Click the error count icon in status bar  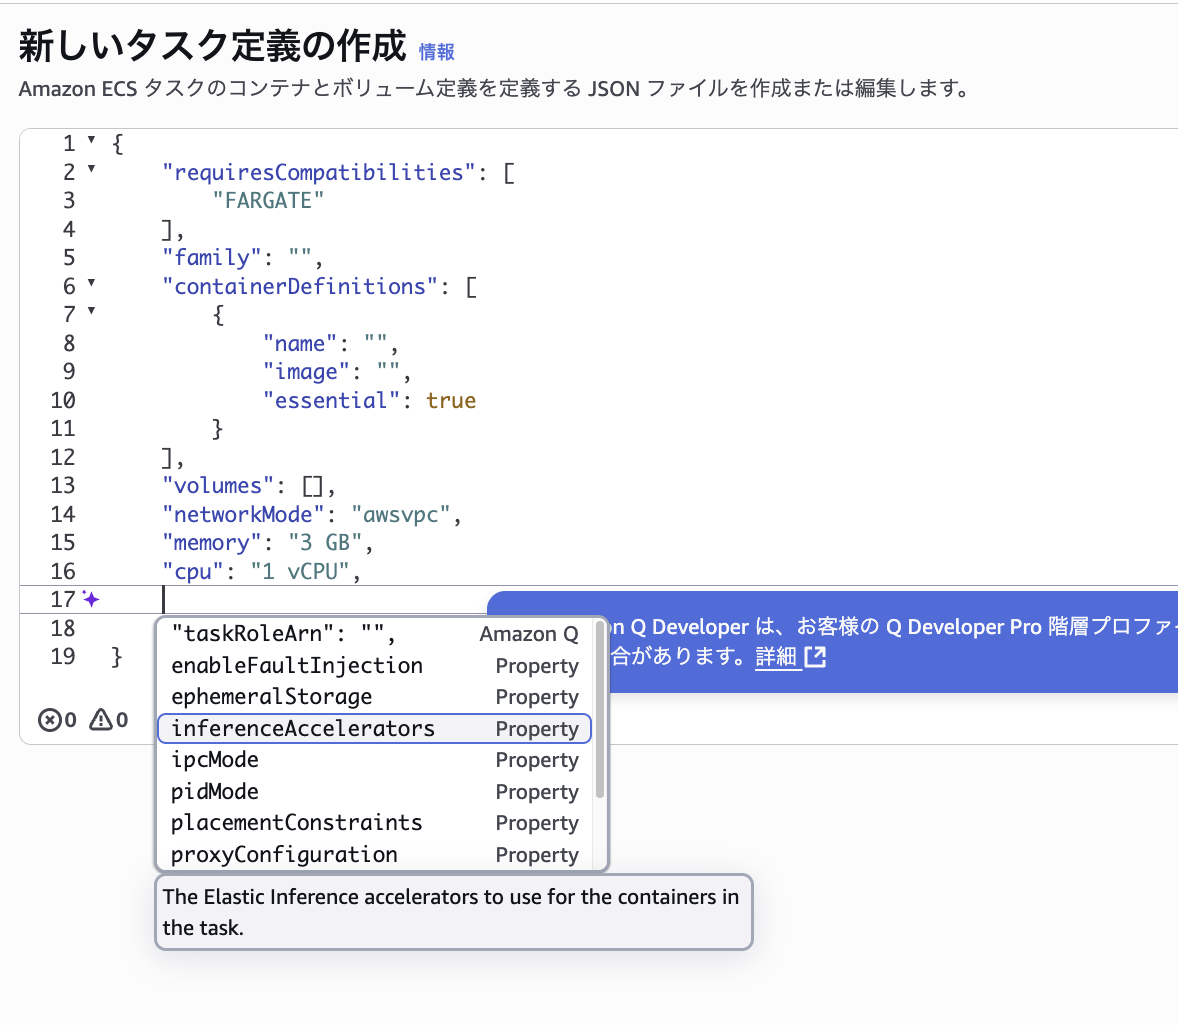pyautogui.click(x=50, y=720)
